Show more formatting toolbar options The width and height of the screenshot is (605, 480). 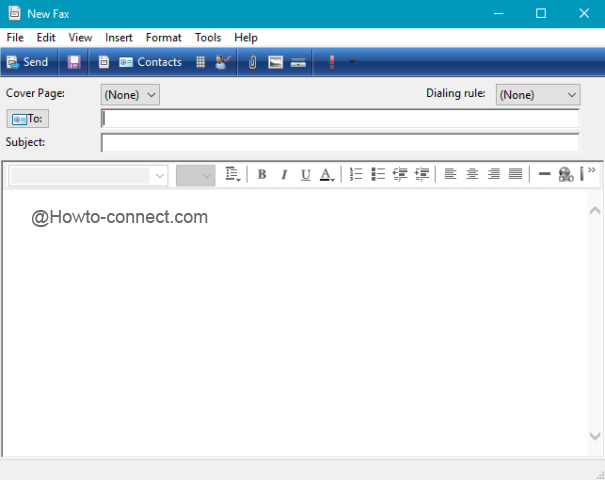click(x=591, y=170)
